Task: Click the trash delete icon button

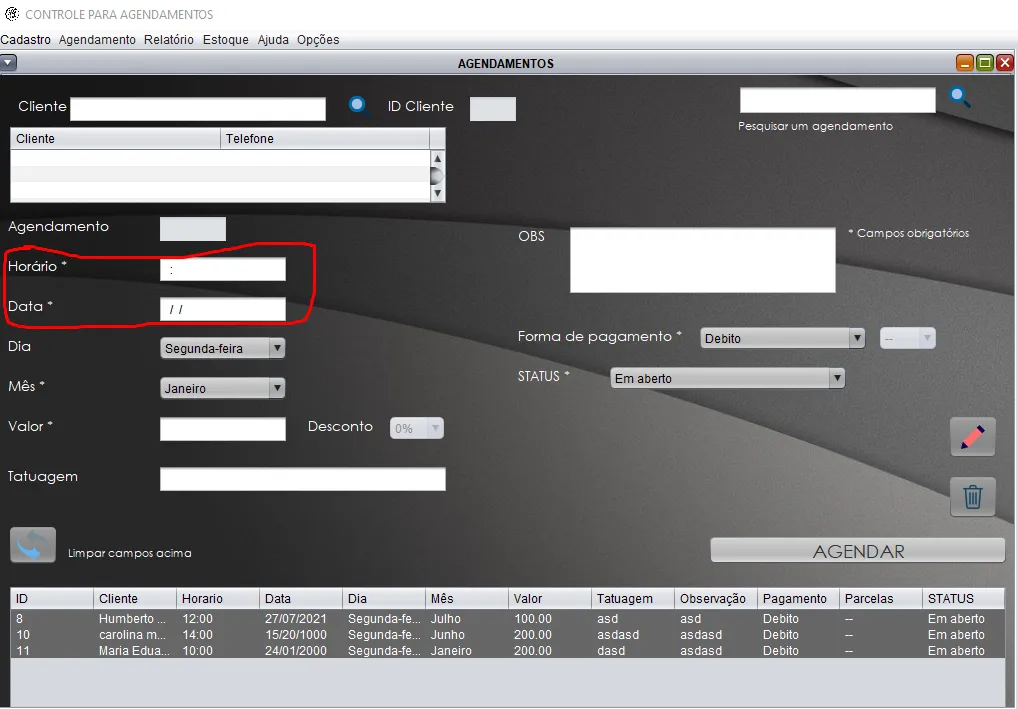Action: [972, 497]
